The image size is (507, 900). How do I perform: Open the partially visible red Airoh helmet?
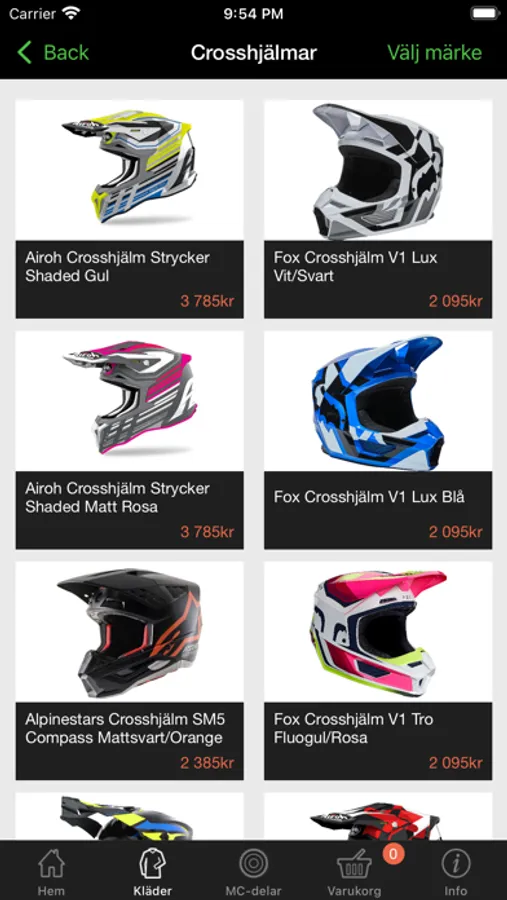[378, 816]
